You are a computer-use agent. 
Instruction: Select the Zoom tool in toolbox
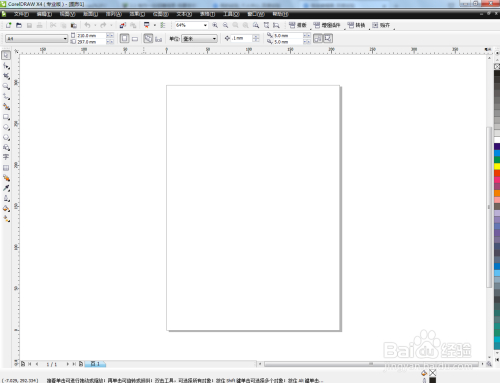pyautogui.click(x=6, y=86)
